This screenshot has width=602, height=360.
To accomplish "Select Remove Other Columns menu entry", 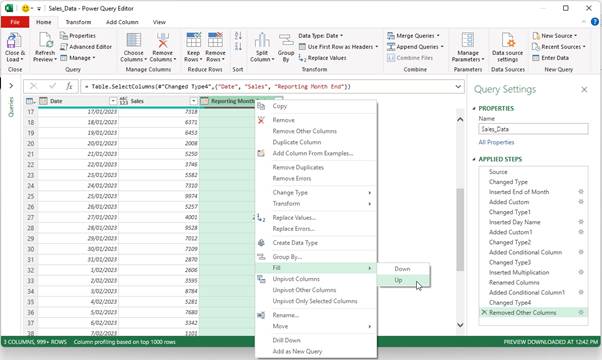I will tap(316, 131).
